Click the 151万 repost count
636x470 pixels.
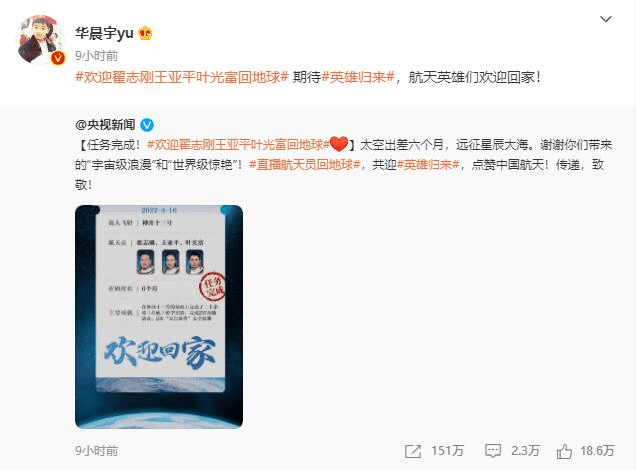point(447,451)
